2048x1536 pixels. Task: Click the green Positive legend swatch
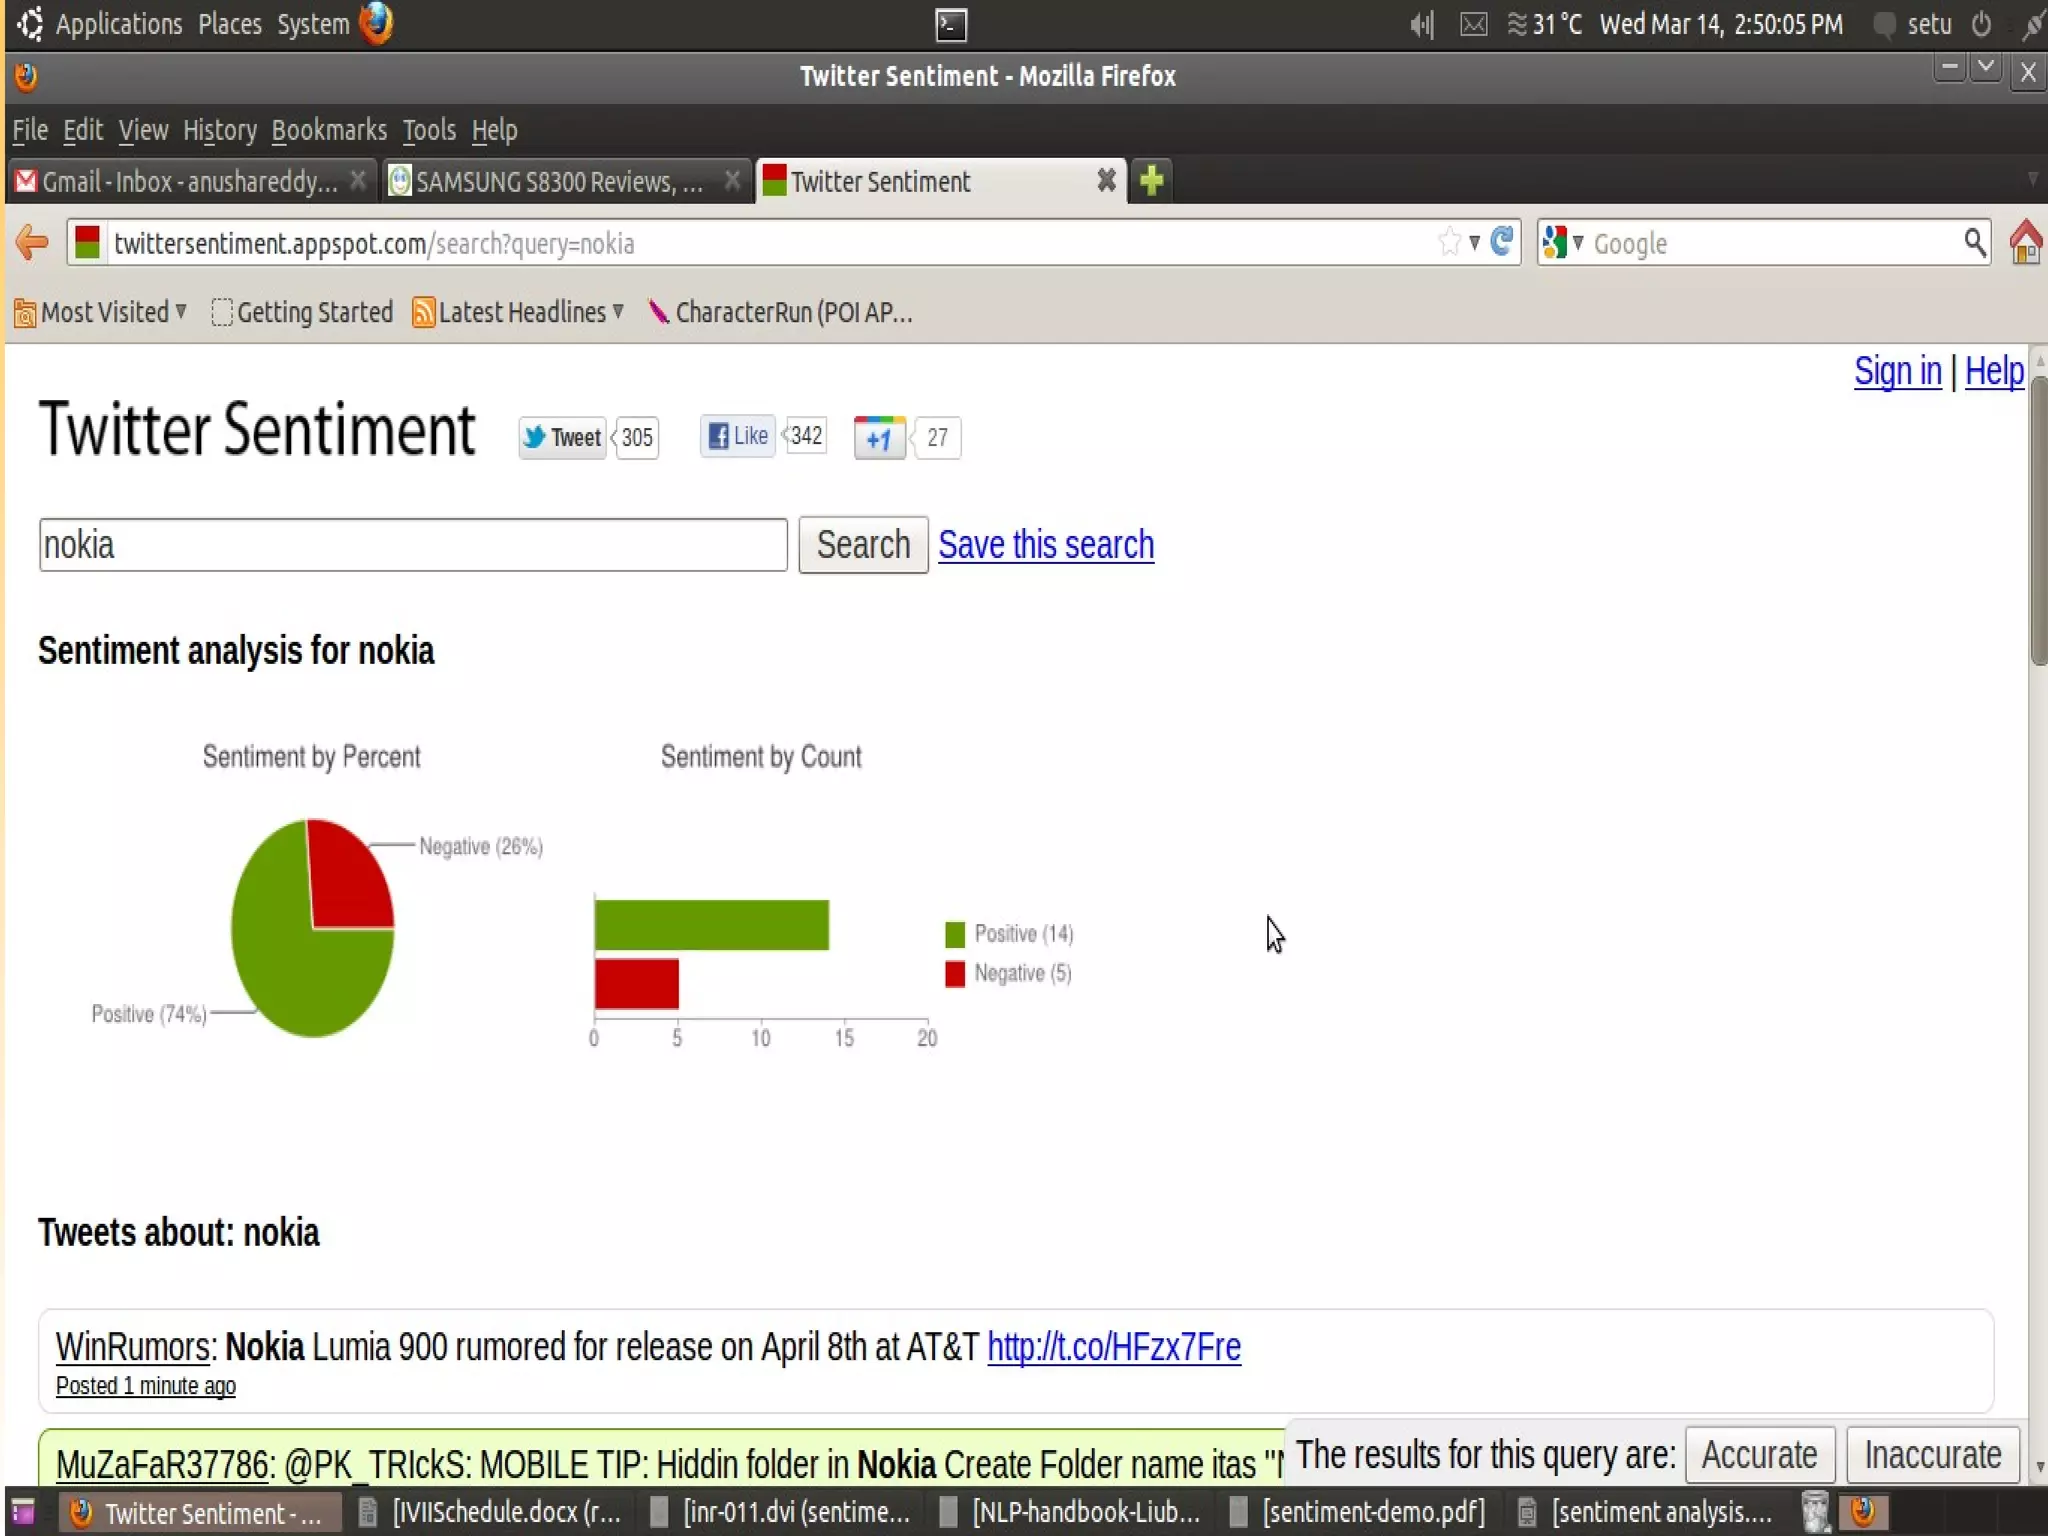[x=955, y=934]
